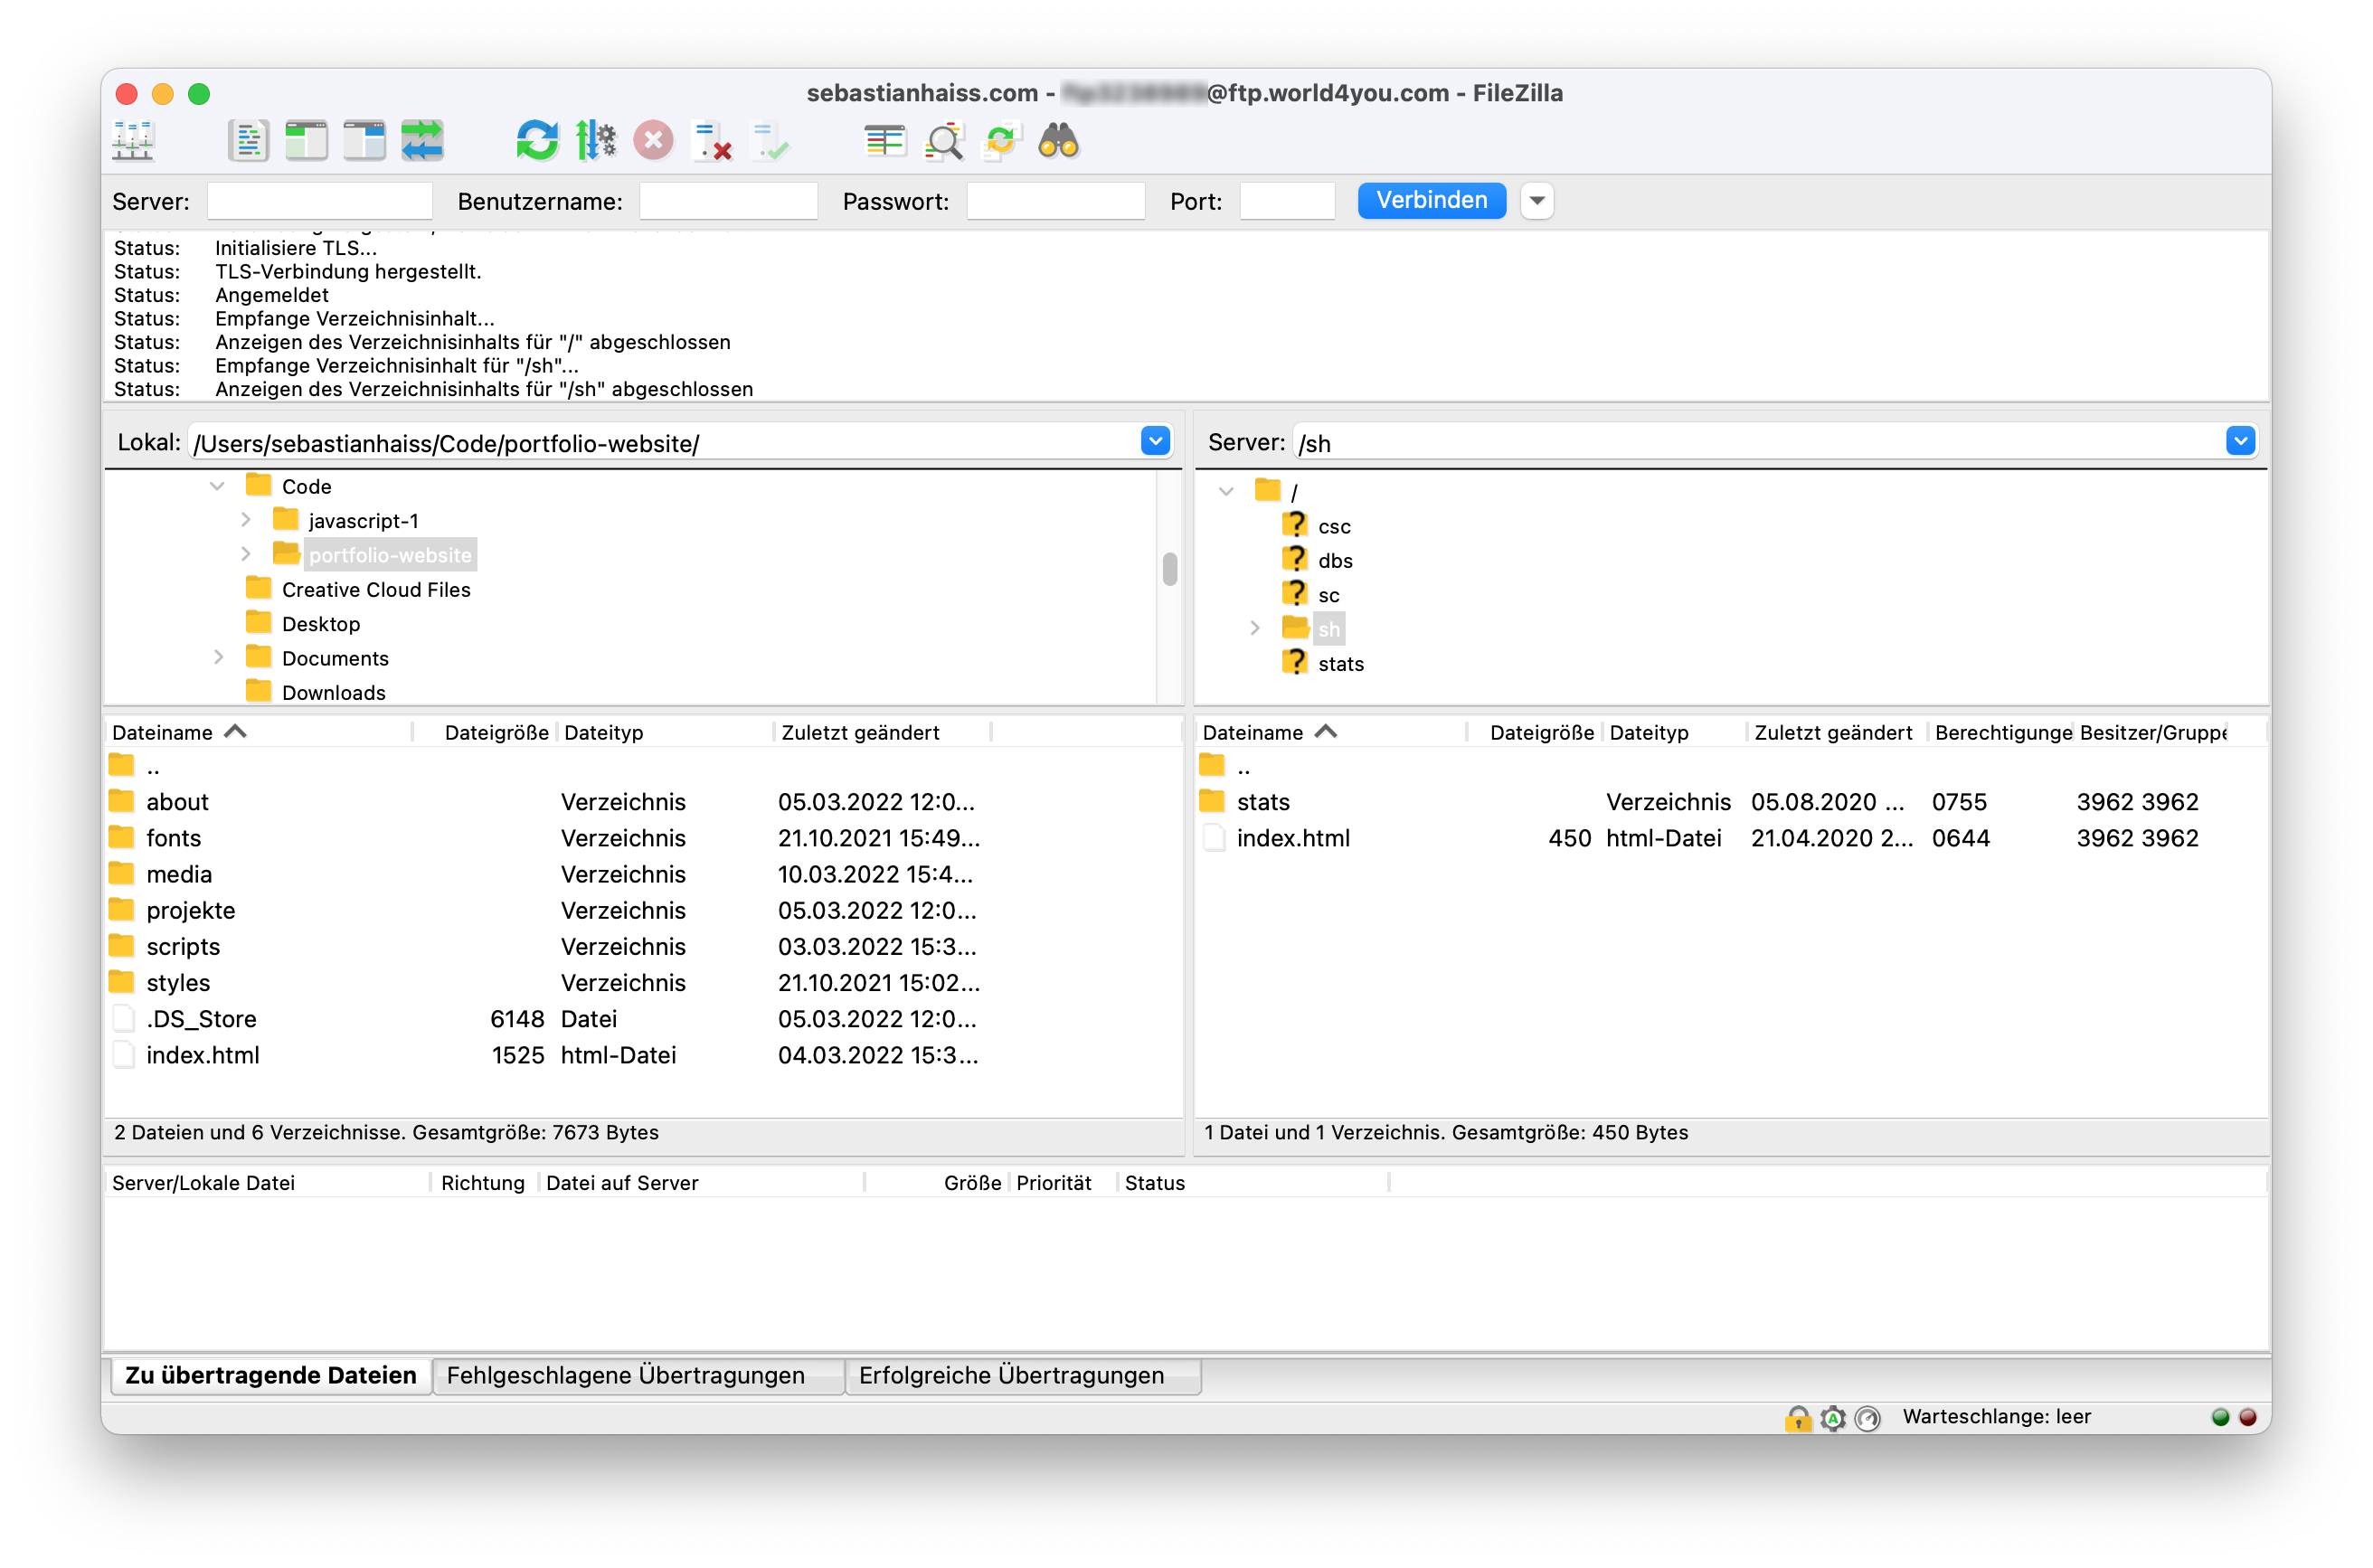Search files with binoculars icon

pos(1058,141)
